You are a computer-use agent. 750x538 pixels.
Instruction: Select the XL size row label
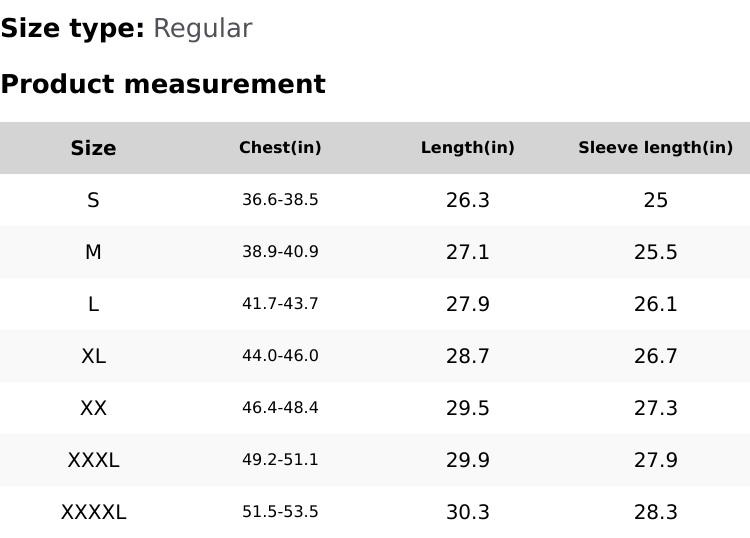(x=93, y=356)
